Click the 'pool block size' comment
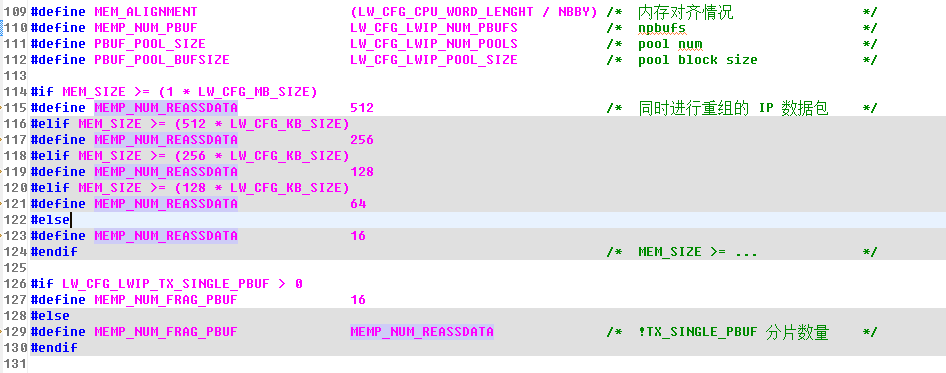 pyautogui.click(x=697, y=60)
